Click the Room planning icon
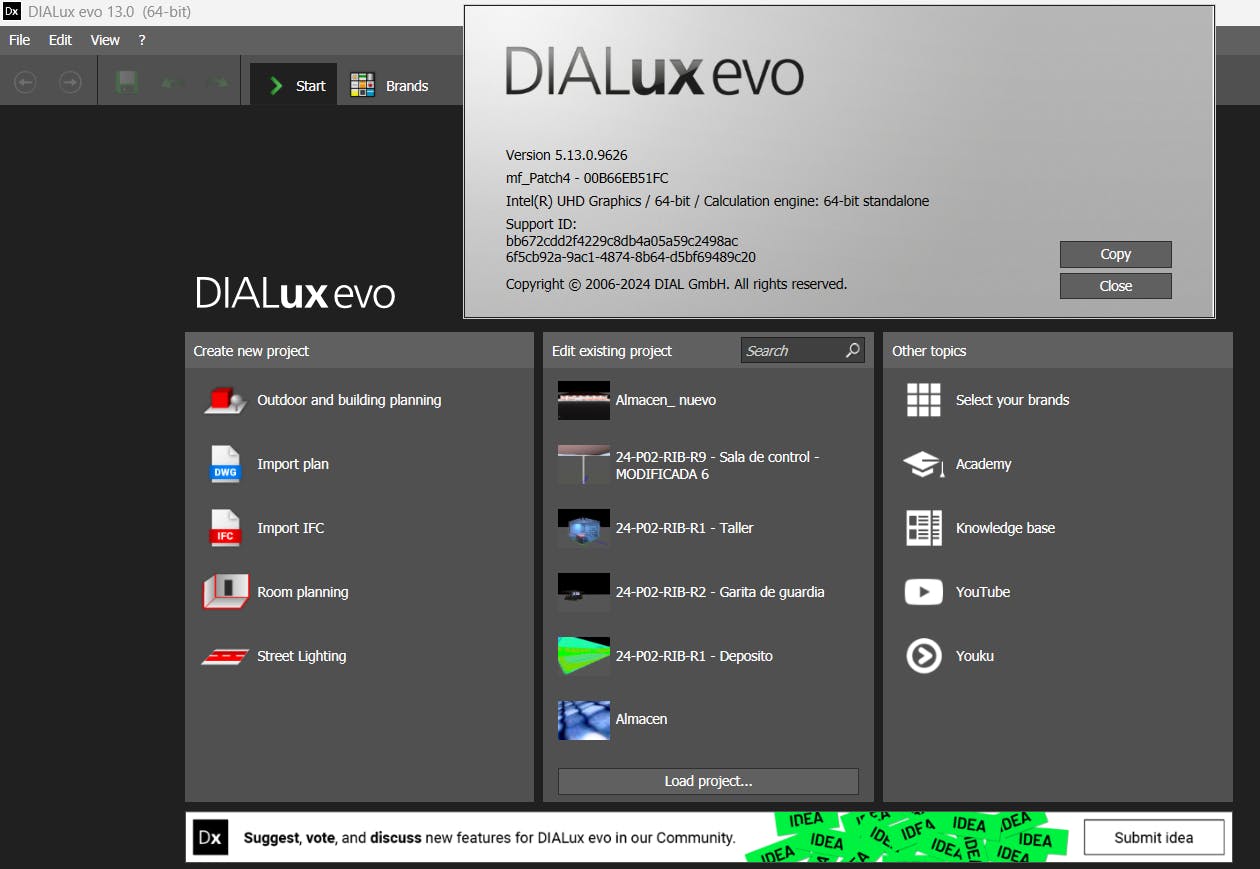 pos(225,592)
